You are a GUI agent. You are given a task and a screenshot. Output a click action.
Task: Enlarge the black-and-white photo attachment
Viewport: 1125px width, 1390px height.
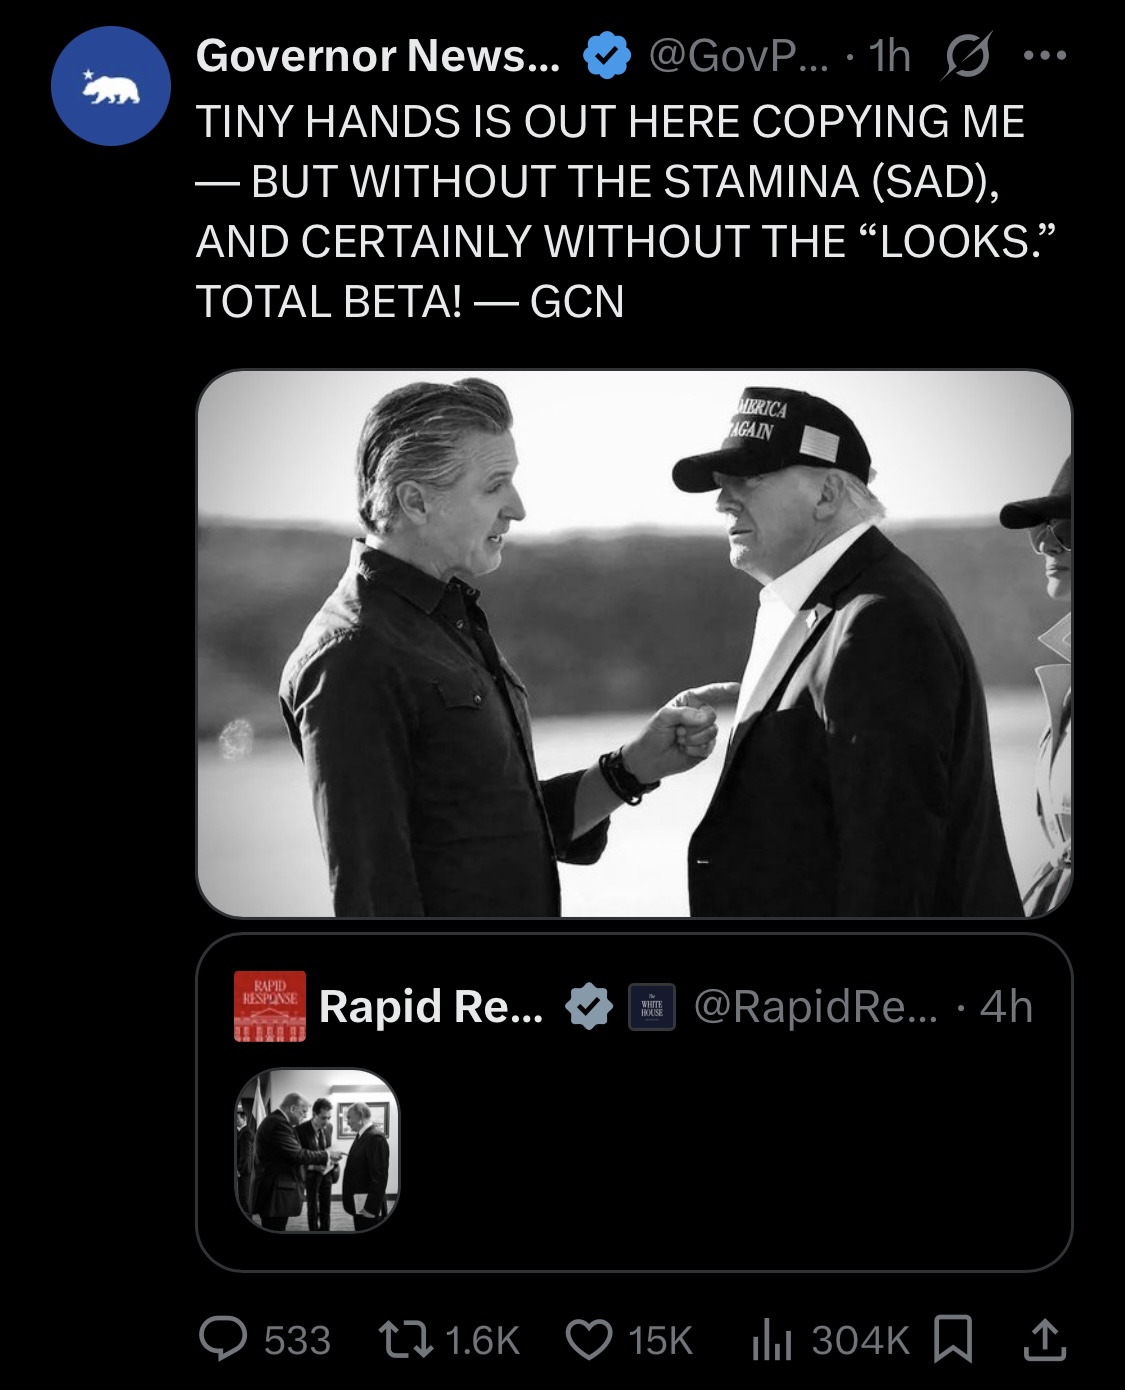(634, 644)
